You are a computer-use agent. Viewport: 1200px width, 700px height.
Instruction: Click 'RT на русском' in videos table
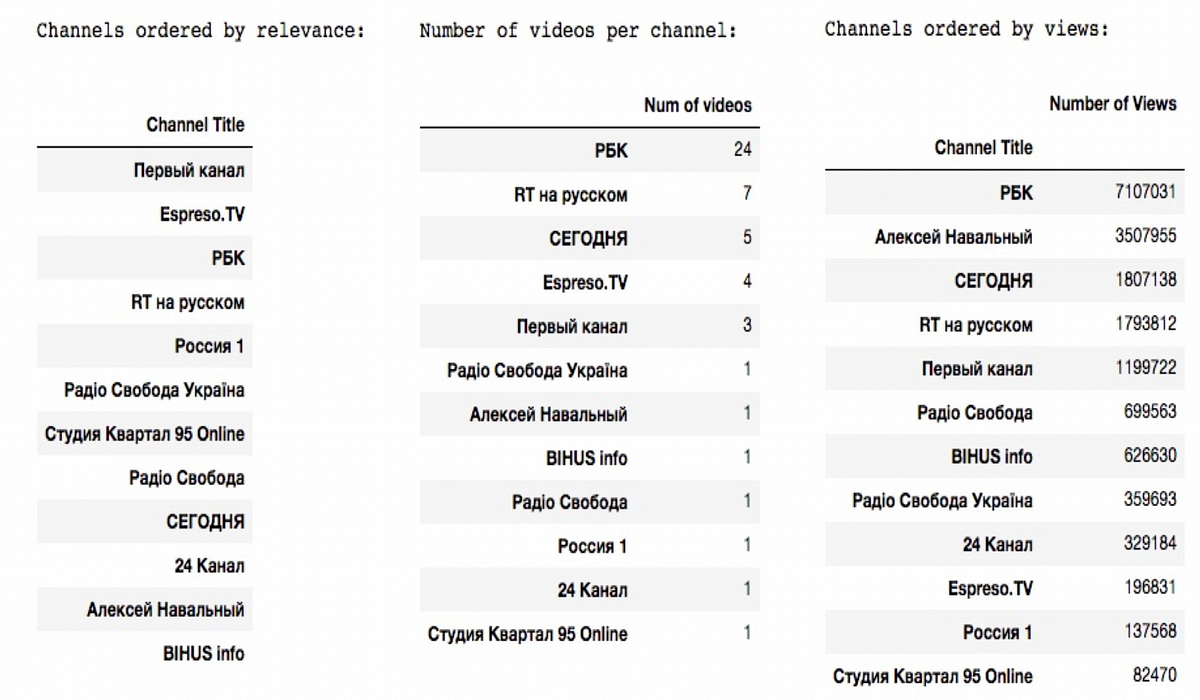tap(571, 194)
